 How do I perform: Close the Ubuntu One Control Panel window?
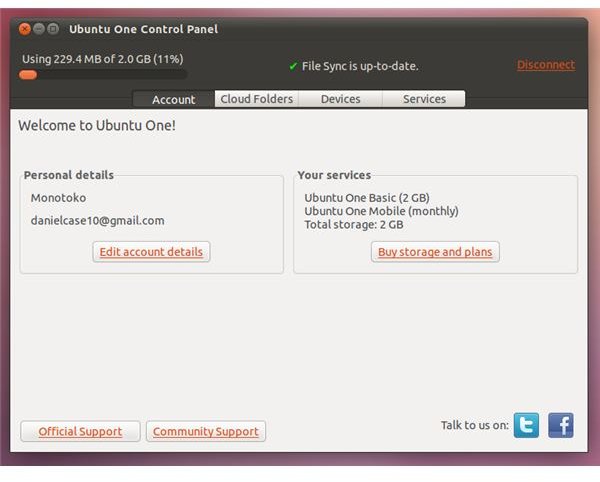click(x=25, y=29)
